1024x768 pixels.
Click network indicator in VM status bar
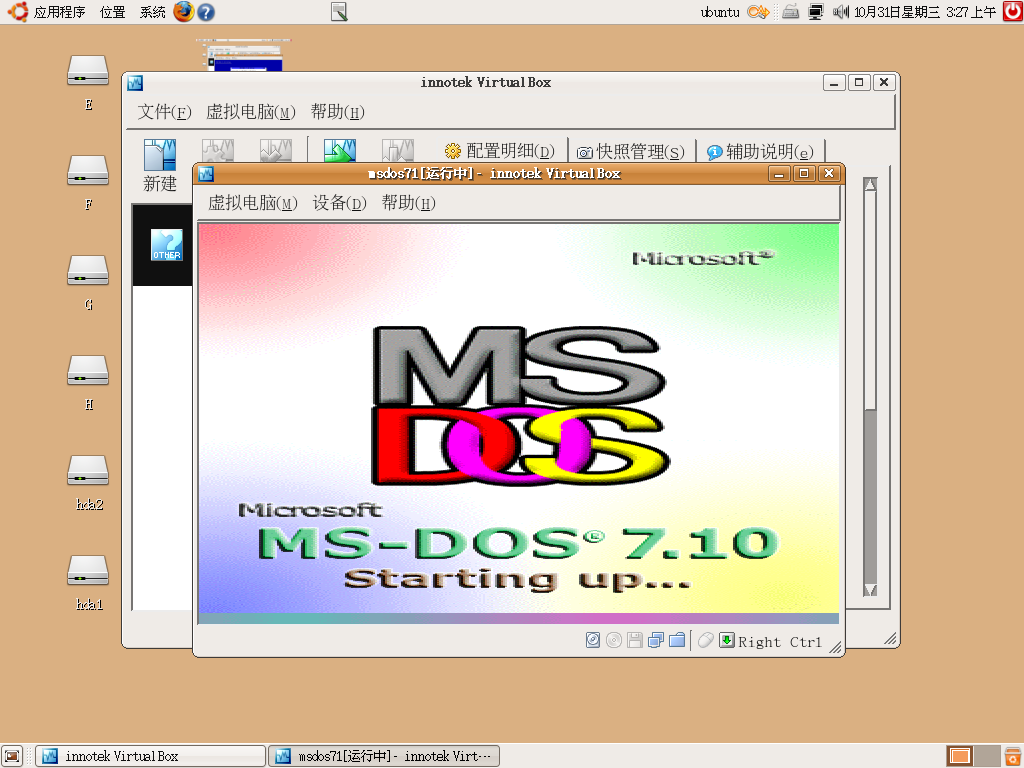click(656, 641)
